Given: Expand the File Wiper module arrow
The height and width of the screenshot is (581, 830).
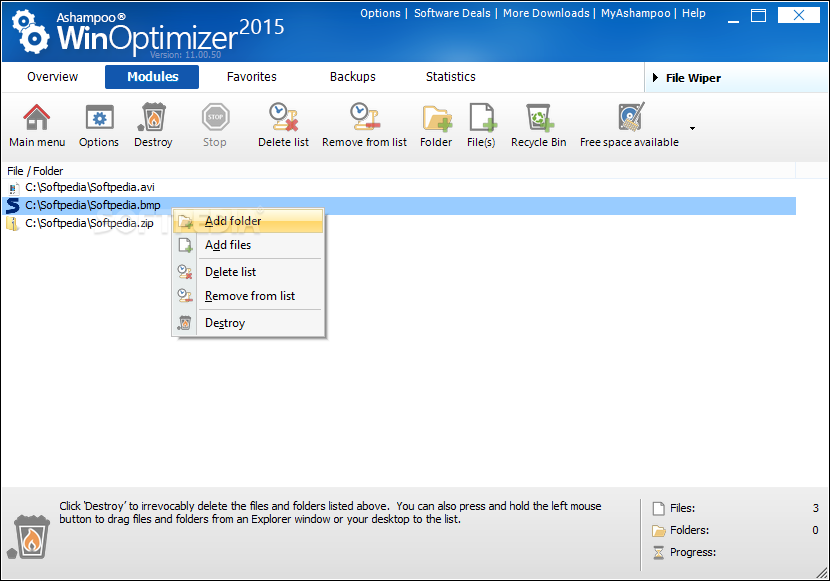Looking at the screenshot, I should point(655,78).
